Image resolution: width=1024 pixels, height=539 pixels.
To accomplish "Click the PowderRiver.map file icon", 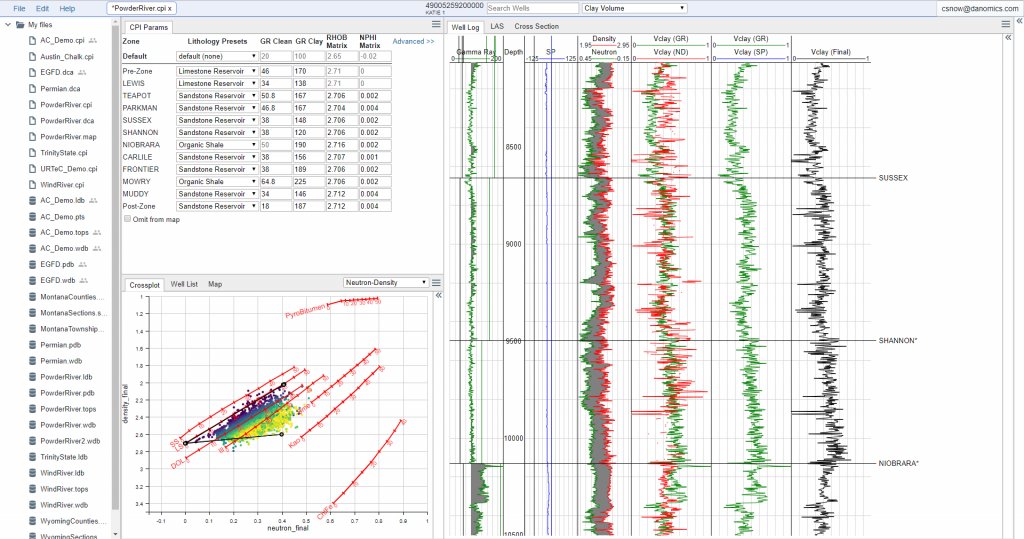I will (x=33, y=137).
